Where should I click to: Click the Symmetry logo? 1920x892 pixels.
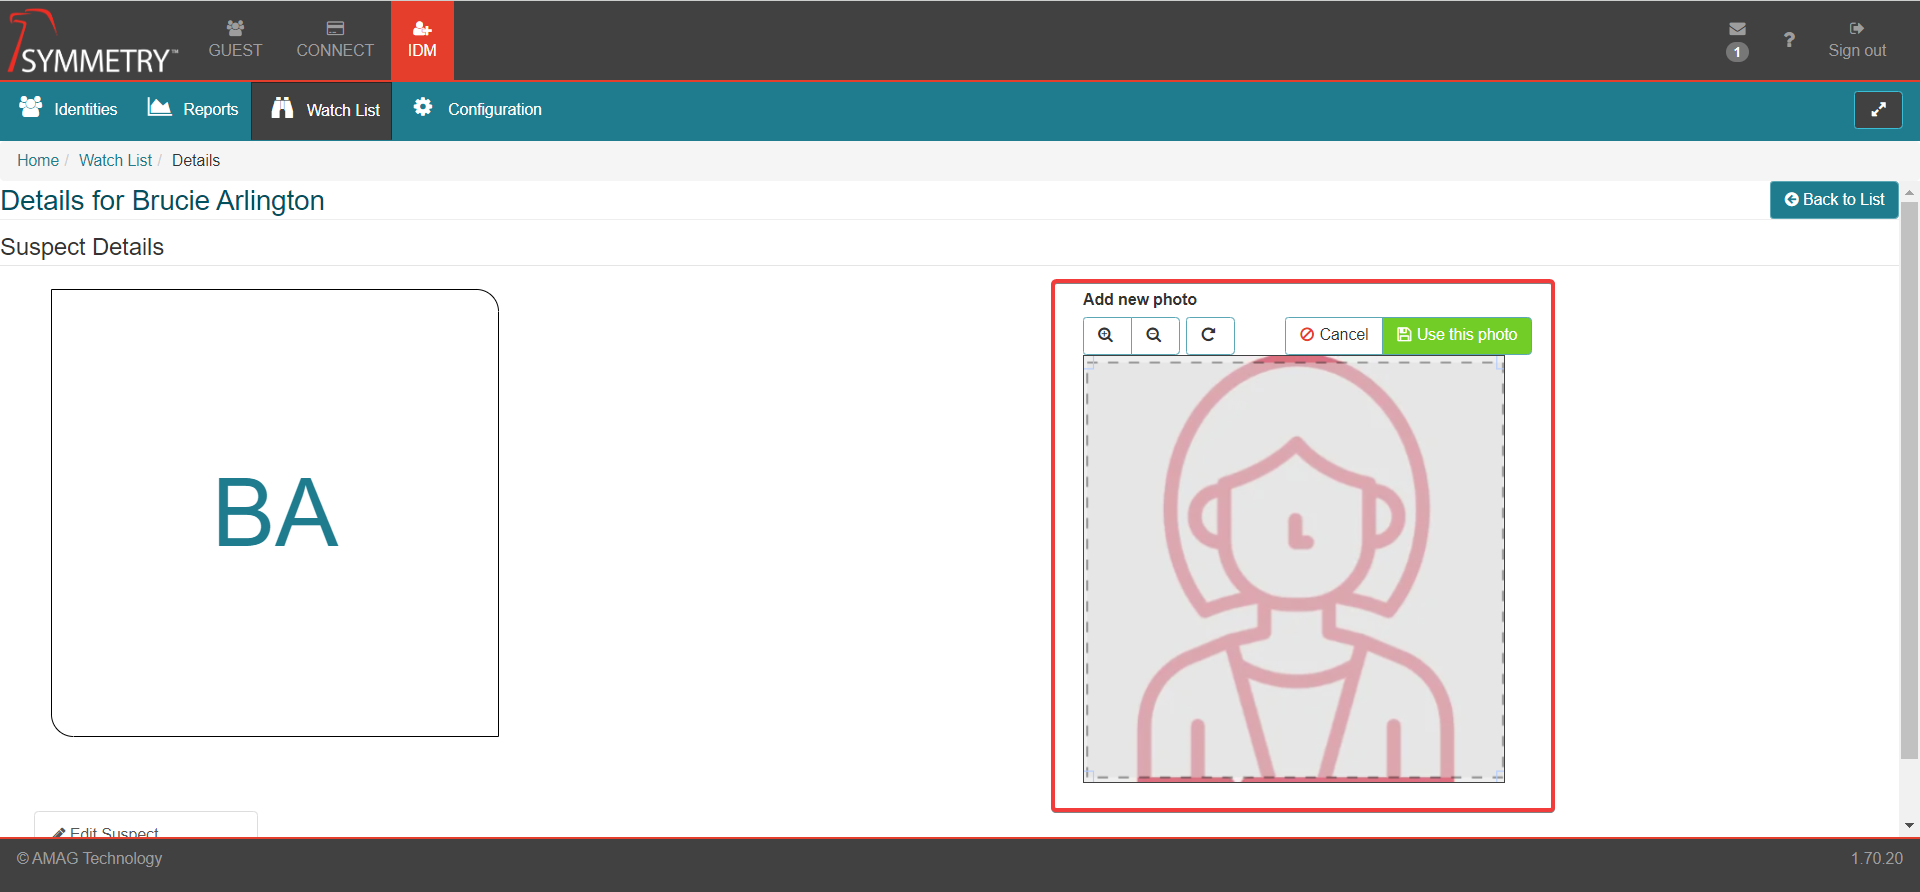pyautogui.click(x=92, y=41)
